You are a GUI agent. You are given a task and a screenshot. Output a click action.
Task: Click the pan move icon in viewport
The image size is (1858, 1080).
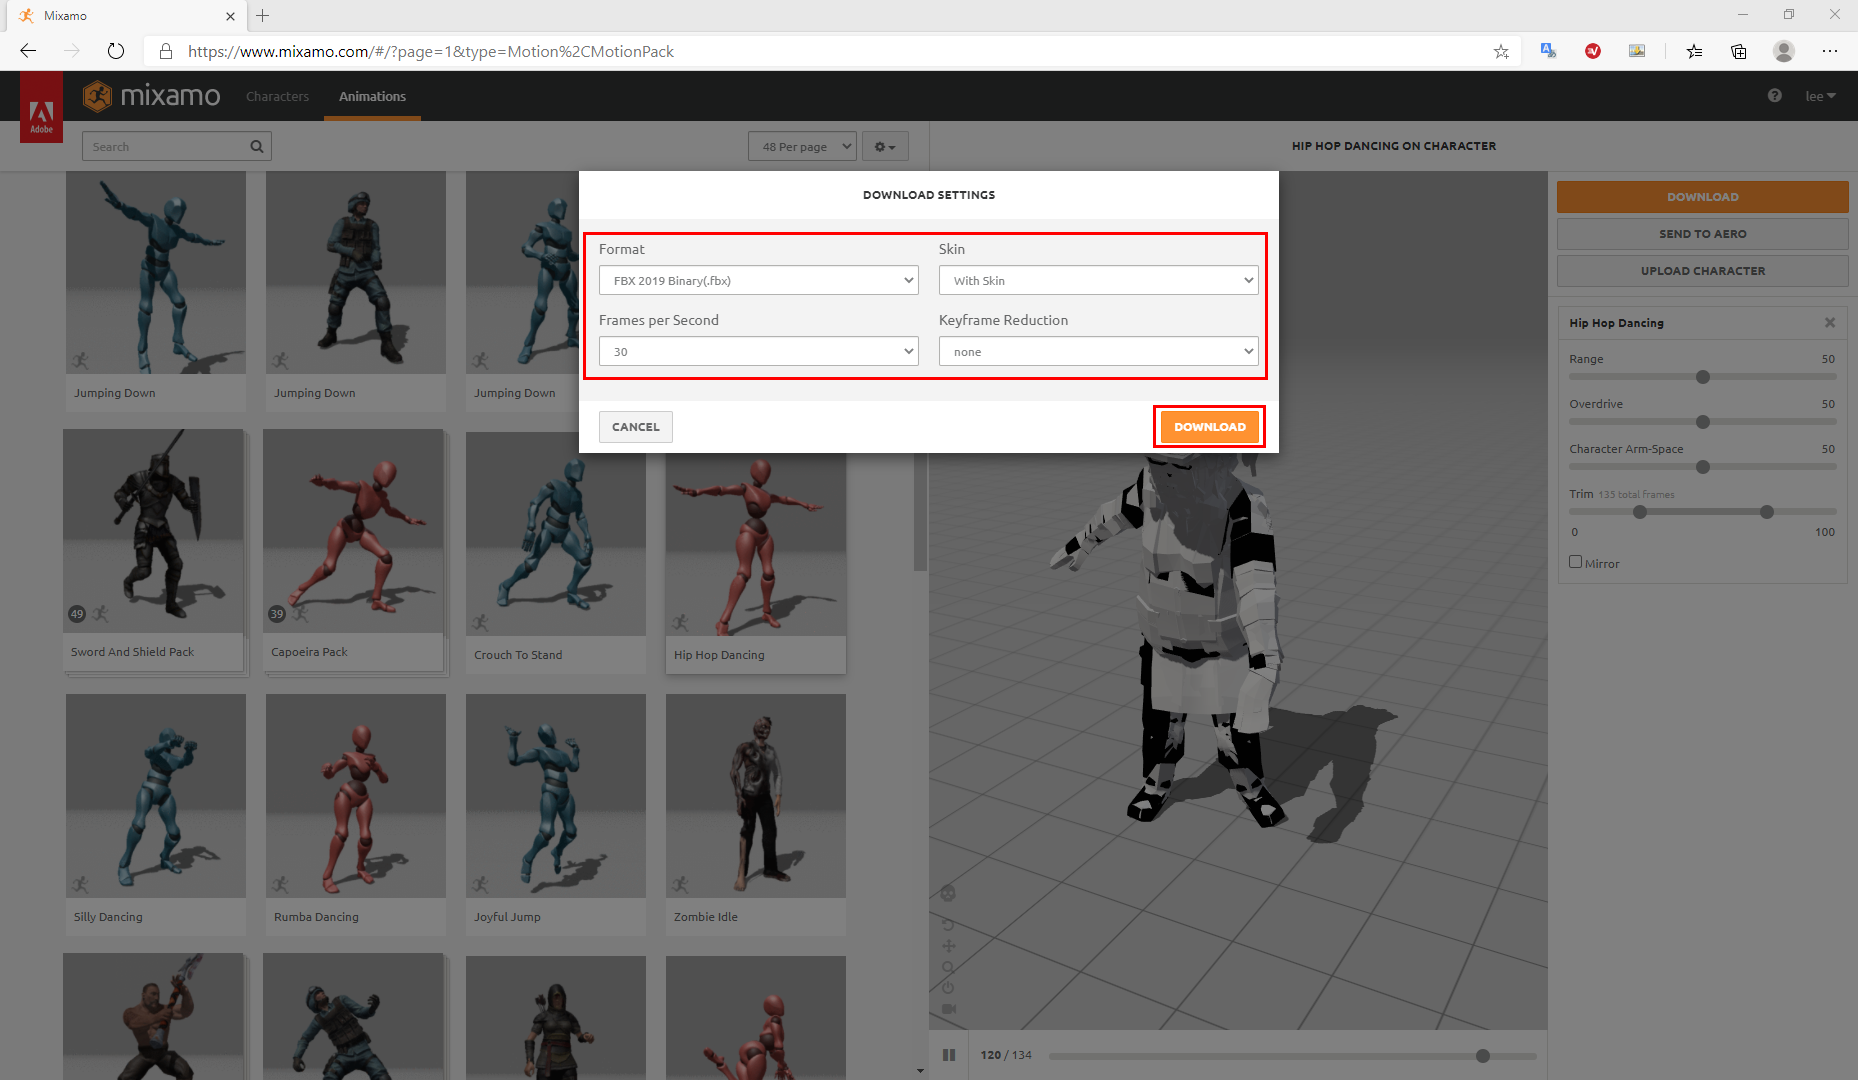point(949,946)
